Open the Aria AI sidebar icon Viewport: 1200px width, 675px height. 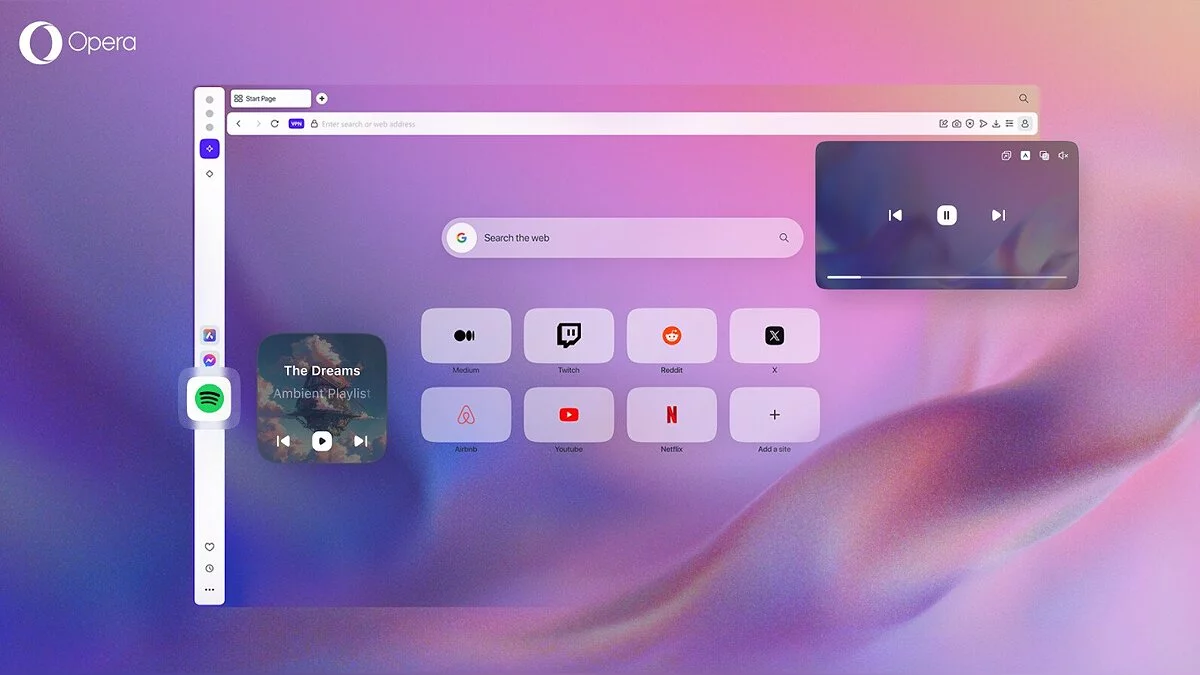[209, 149]
